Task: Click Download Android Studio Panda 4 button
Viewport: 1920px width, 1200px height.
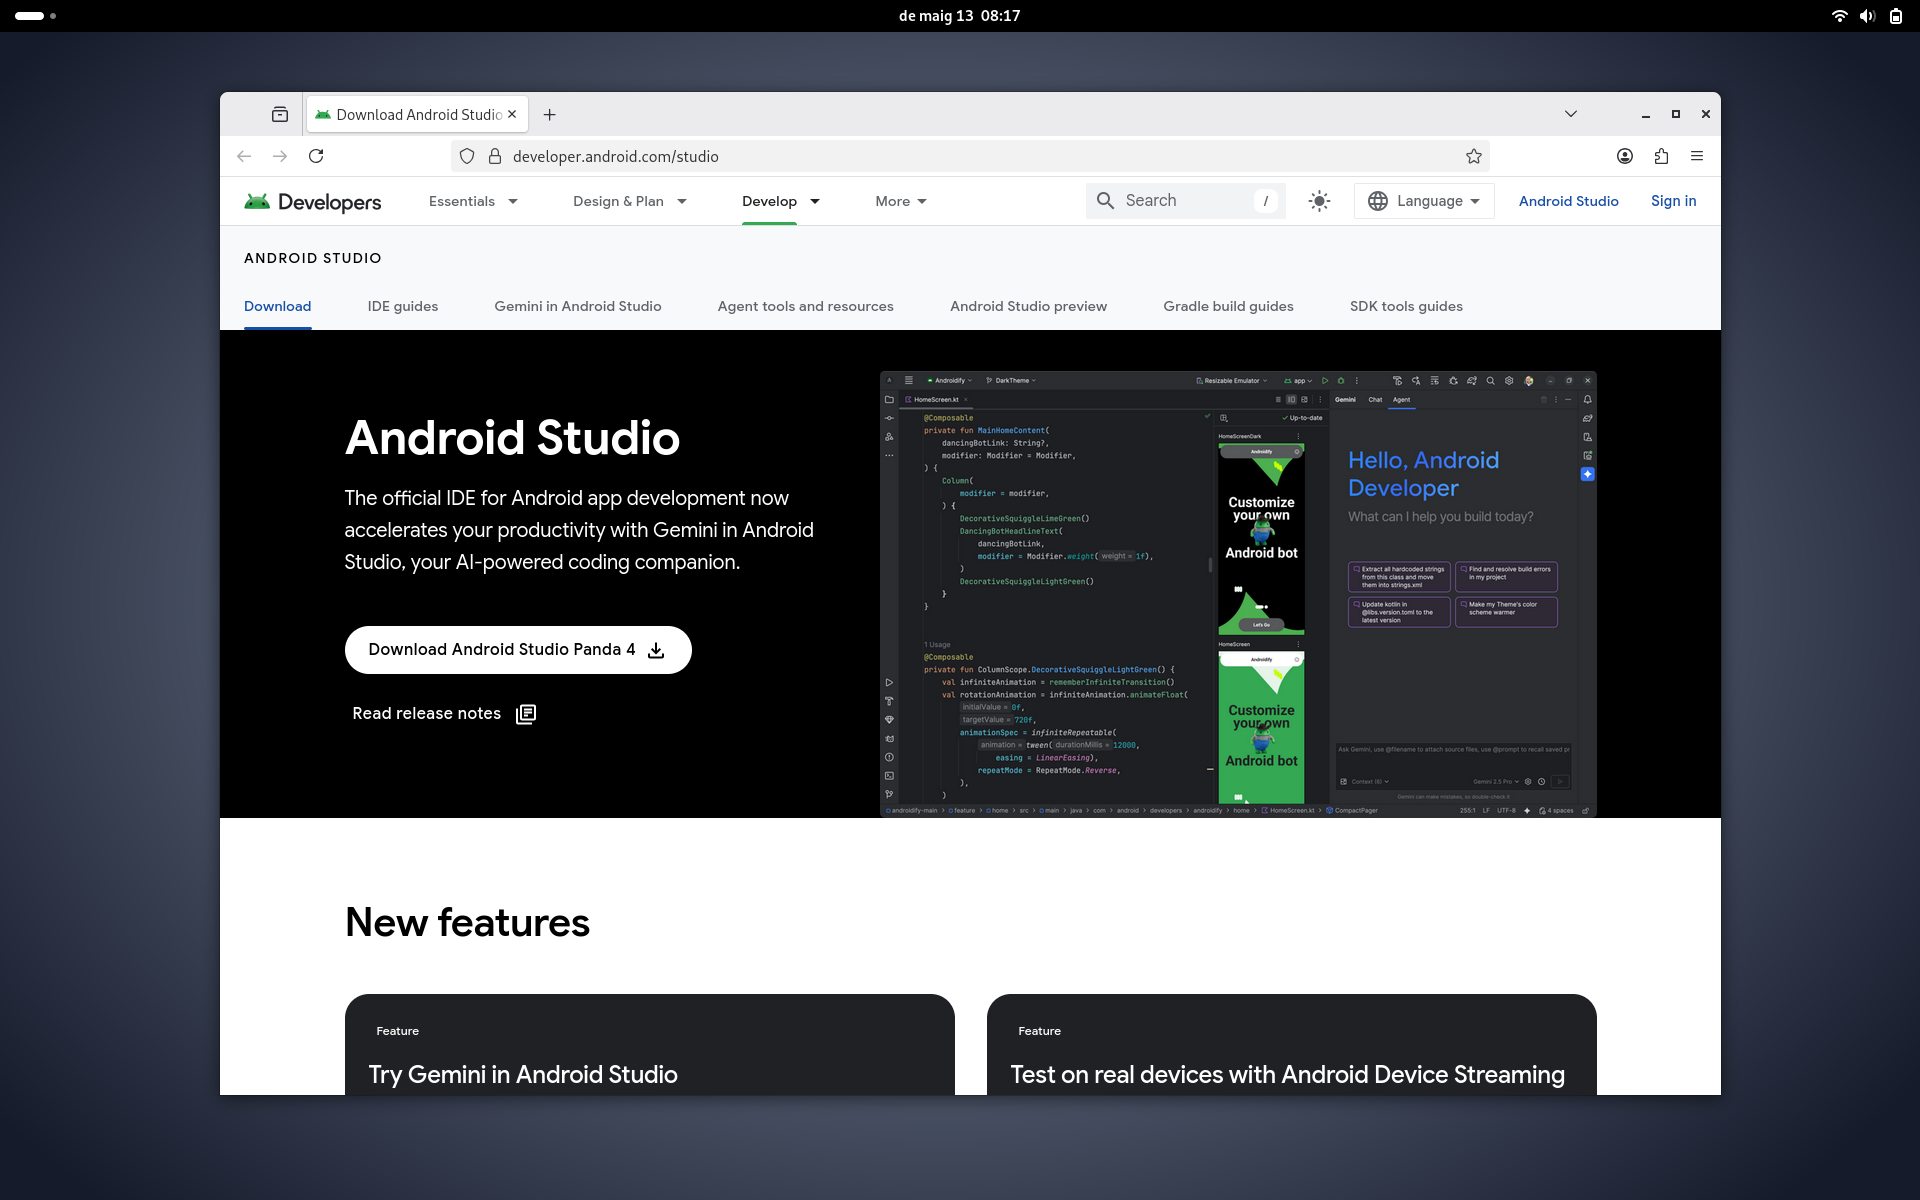Action: [518, 650]
